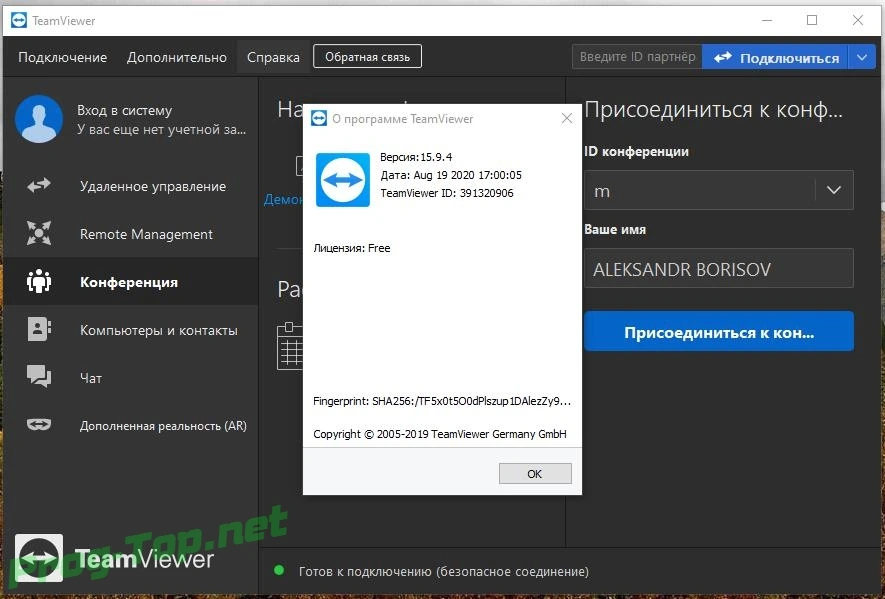Select the Remote Control arrows icon
Viewport: 885px width, 599px height.
point(39,185)
